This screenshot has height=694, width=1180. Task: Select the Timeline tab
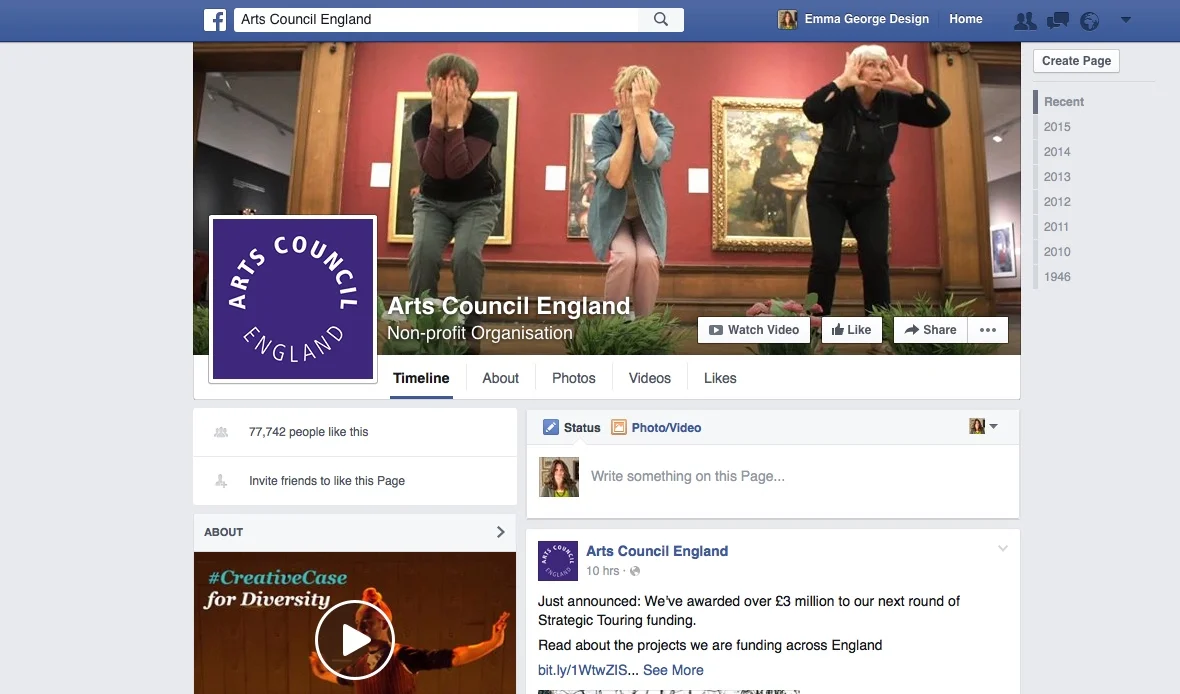pos(421,378)
